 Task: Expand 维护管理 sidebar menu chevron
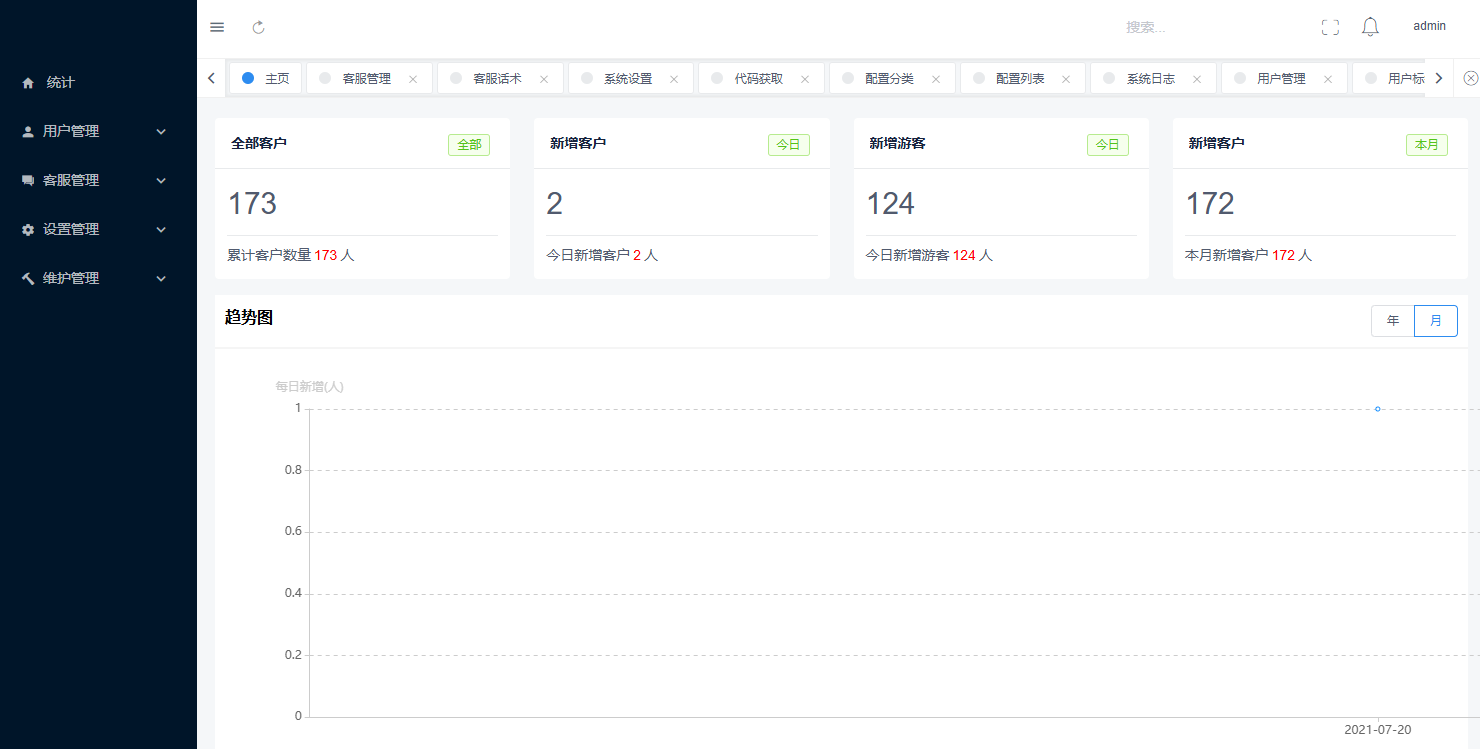click(x=161, y=278)
